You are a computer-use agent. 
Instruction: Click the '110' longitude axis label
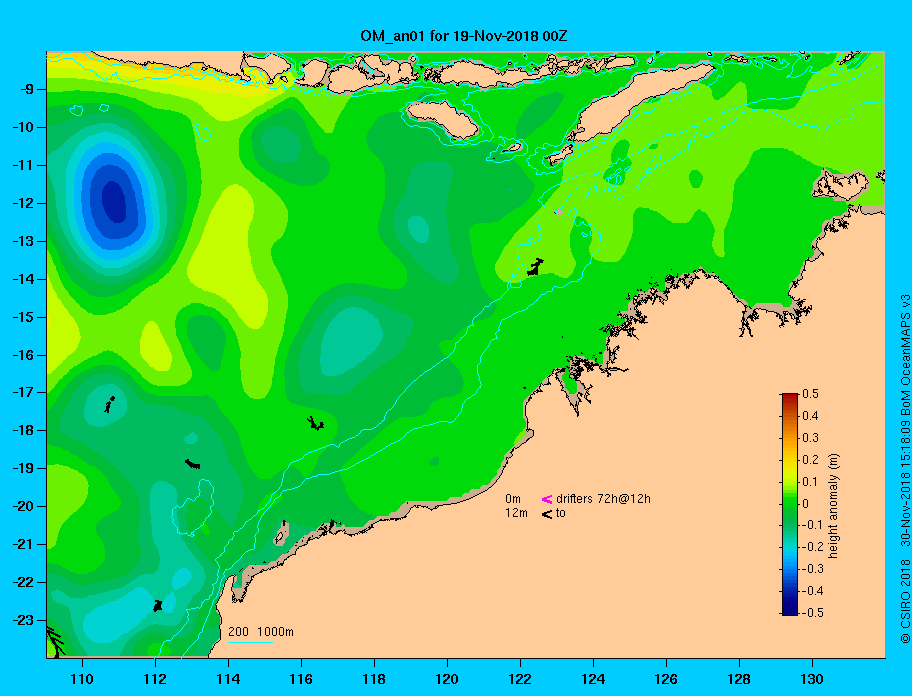tap(82, 679)
